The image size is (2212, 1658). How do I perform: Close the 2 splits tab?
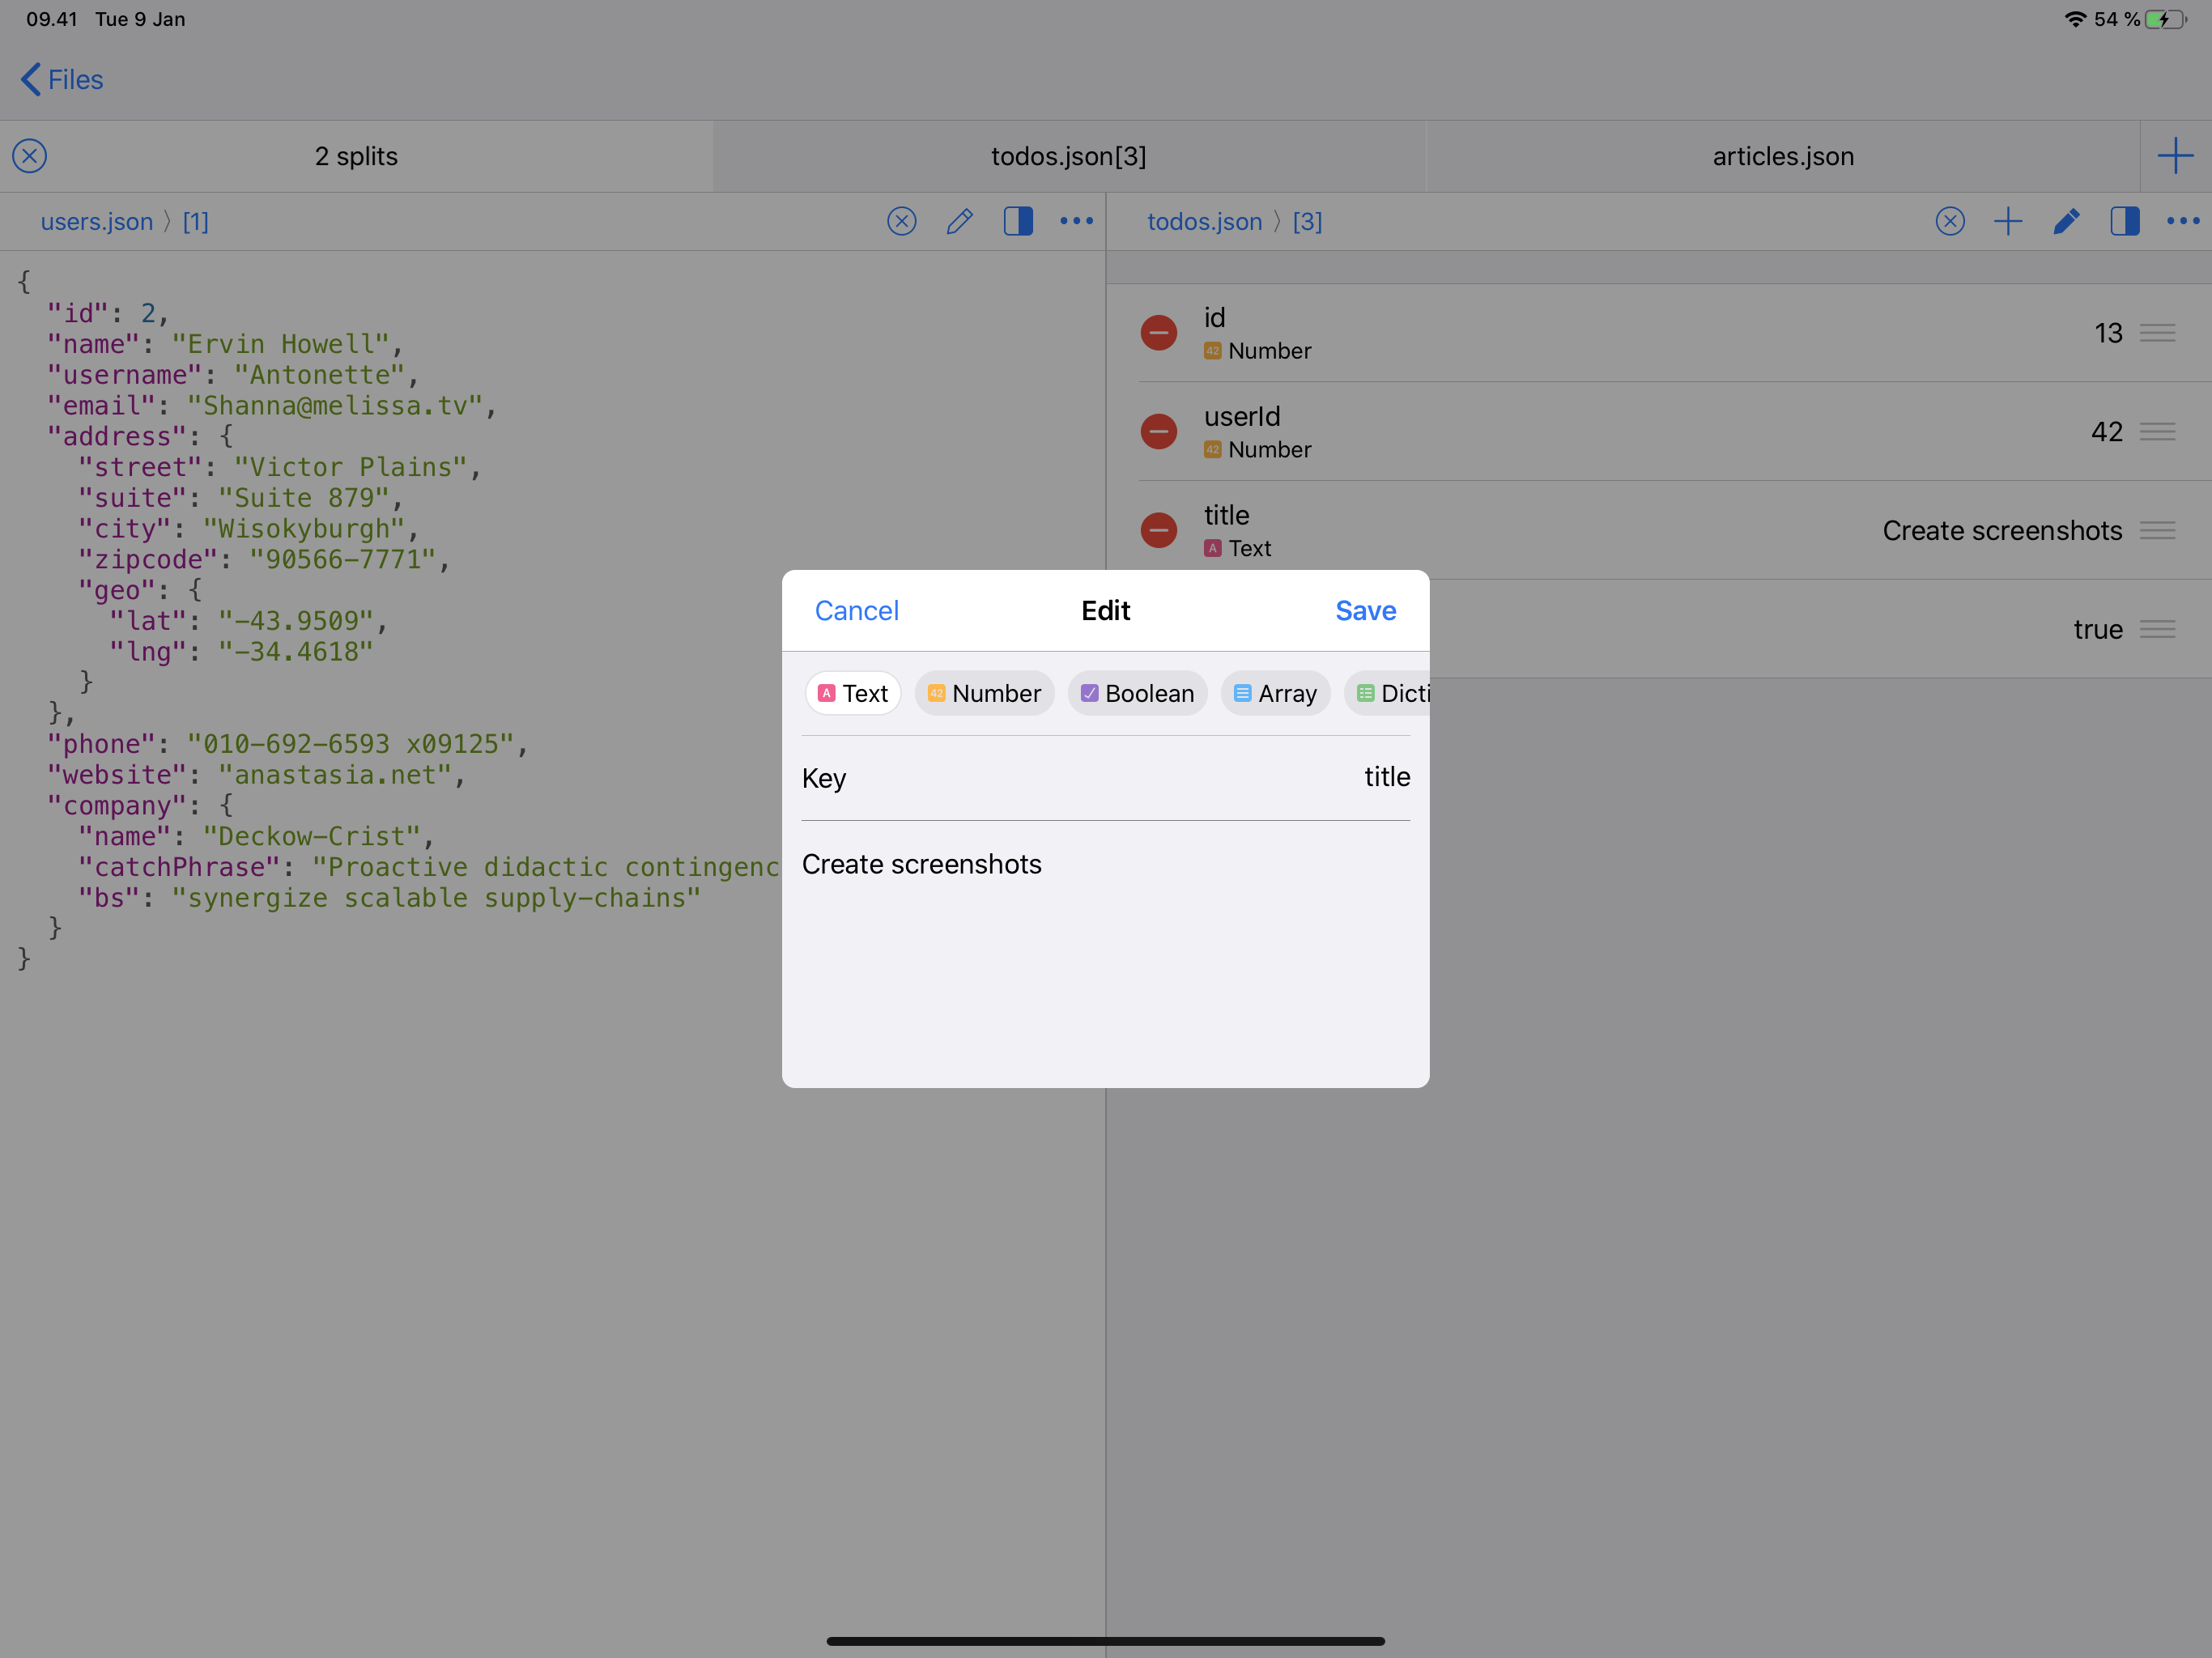(30, 156)
